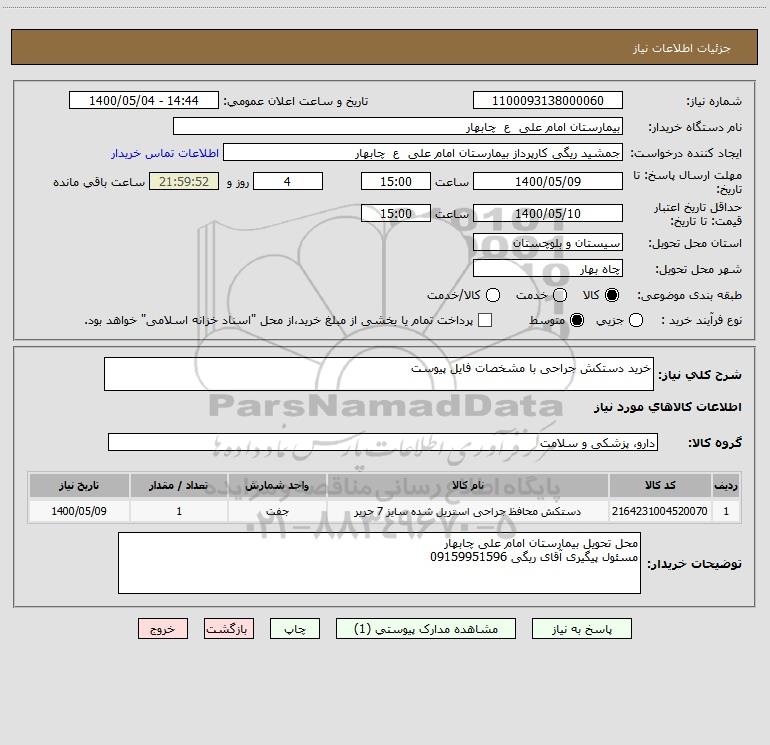Image resolution: width=770 pixels, height=745 pixels.
Task: Select the کالا radio button
Action: [x=612, y=295]
